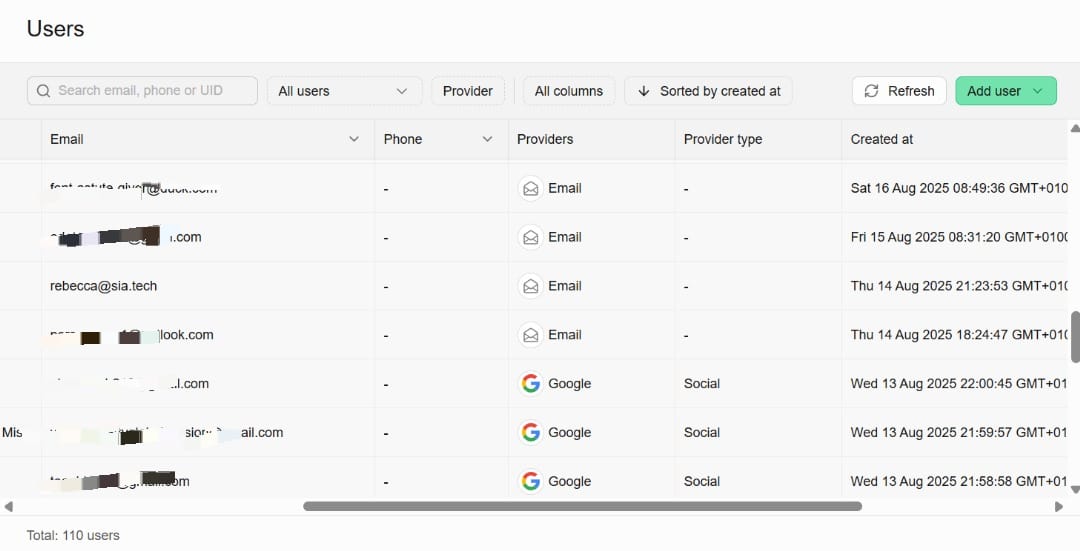Click the Provider filter button

pyautogui.click(x=467, y=91)
